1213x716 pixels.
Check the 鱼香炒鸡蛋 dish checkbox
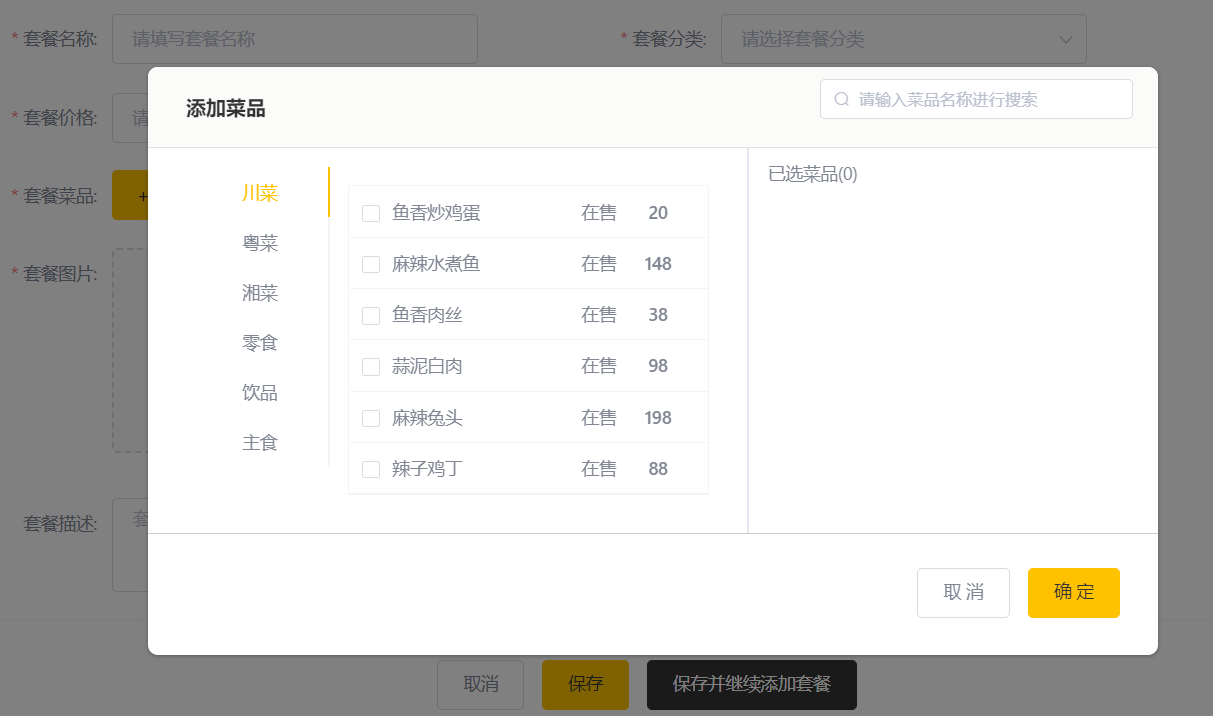[371, 213]
